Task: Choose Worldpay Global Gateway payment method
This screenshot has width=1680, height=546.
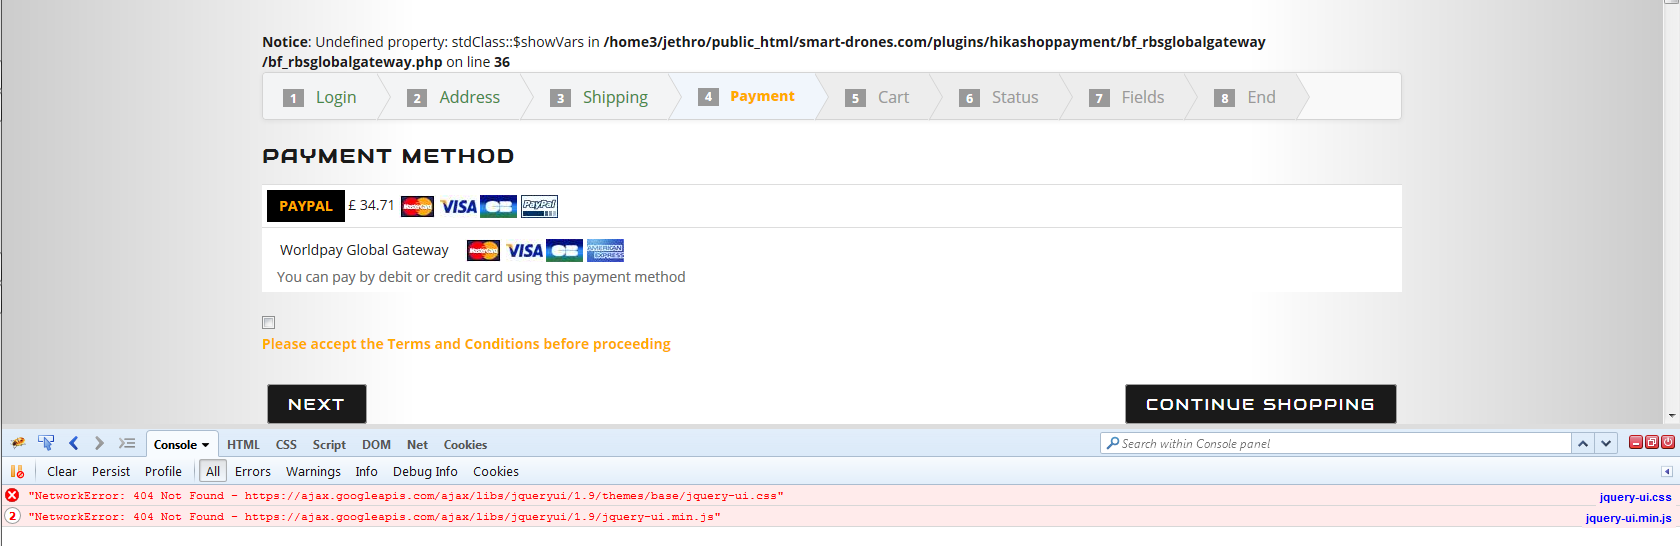Action: tap(364, 250)
